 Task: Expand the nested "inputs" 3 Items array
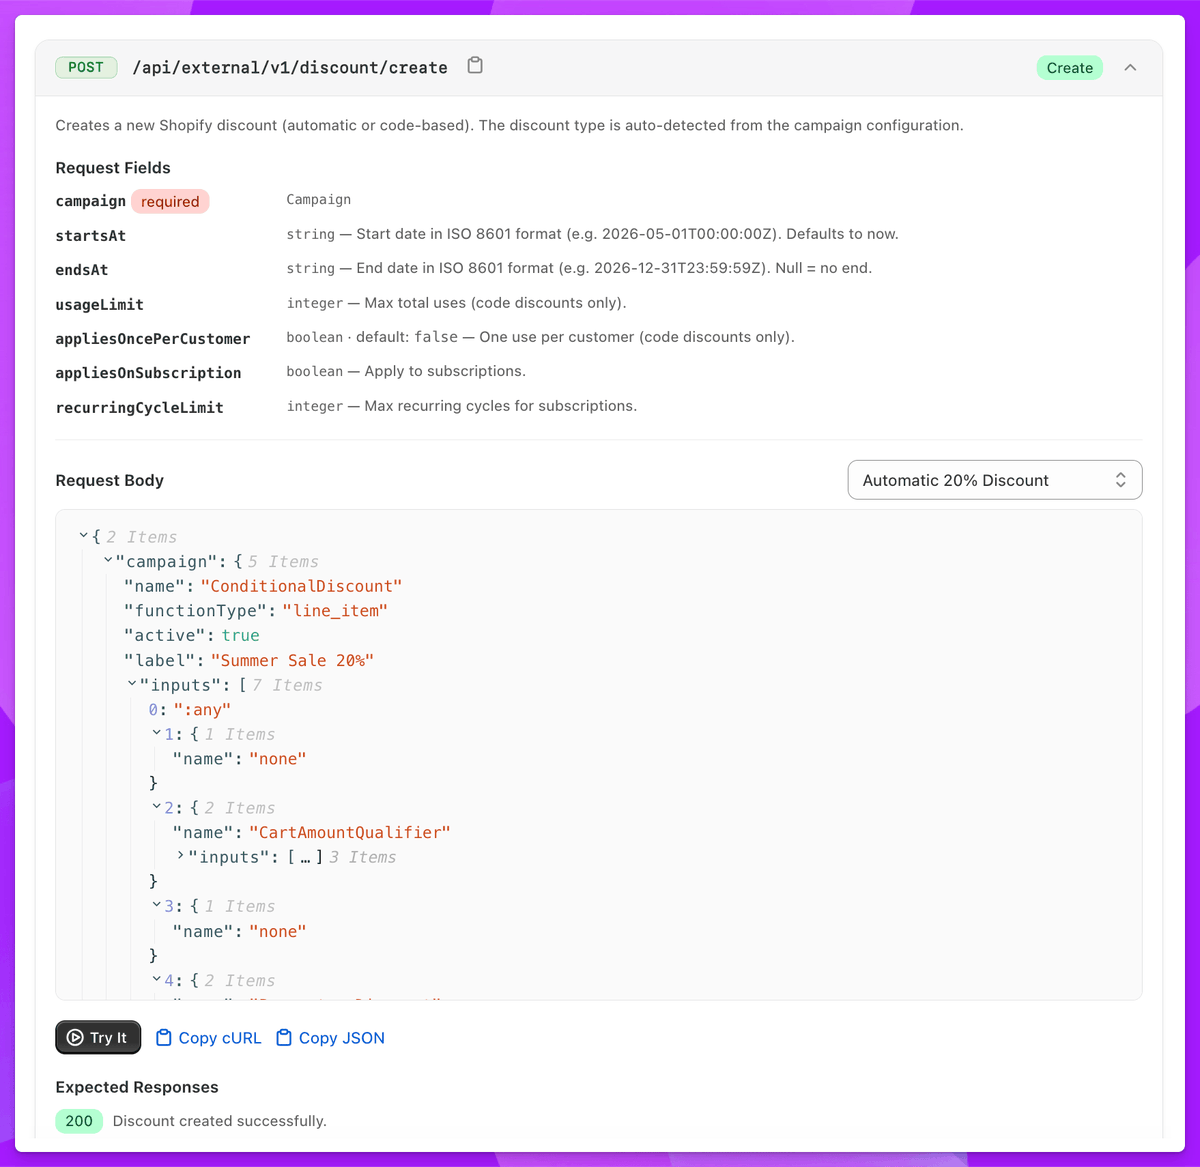click(x=181, y=856)
